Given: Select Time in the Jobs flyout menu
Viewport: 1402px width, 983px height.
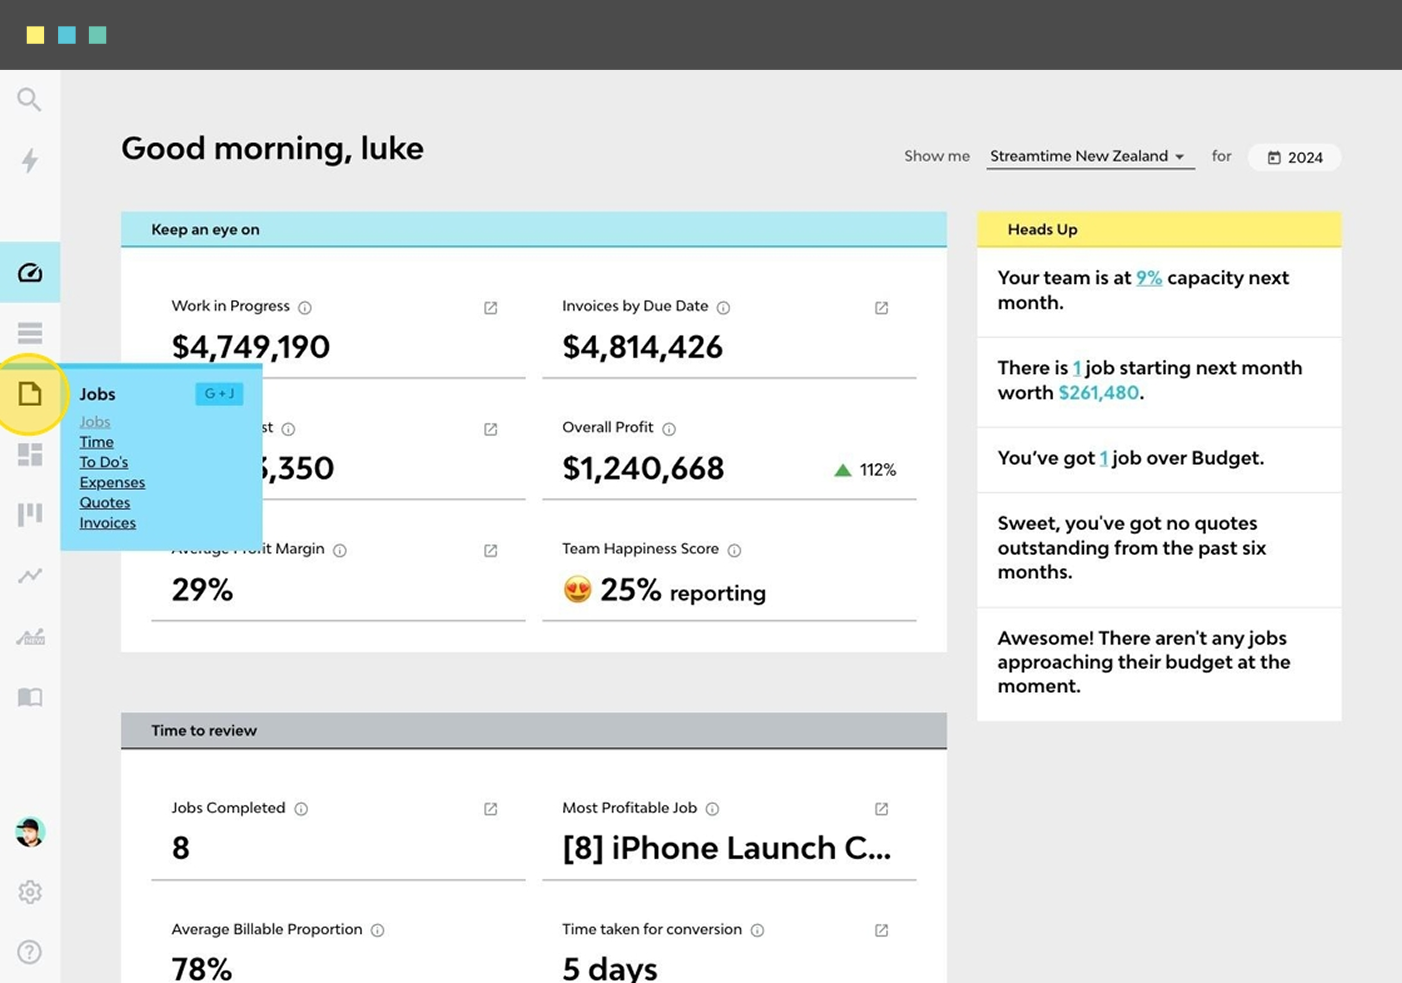Looking at the screenshot, I should [x=96, y=441].
